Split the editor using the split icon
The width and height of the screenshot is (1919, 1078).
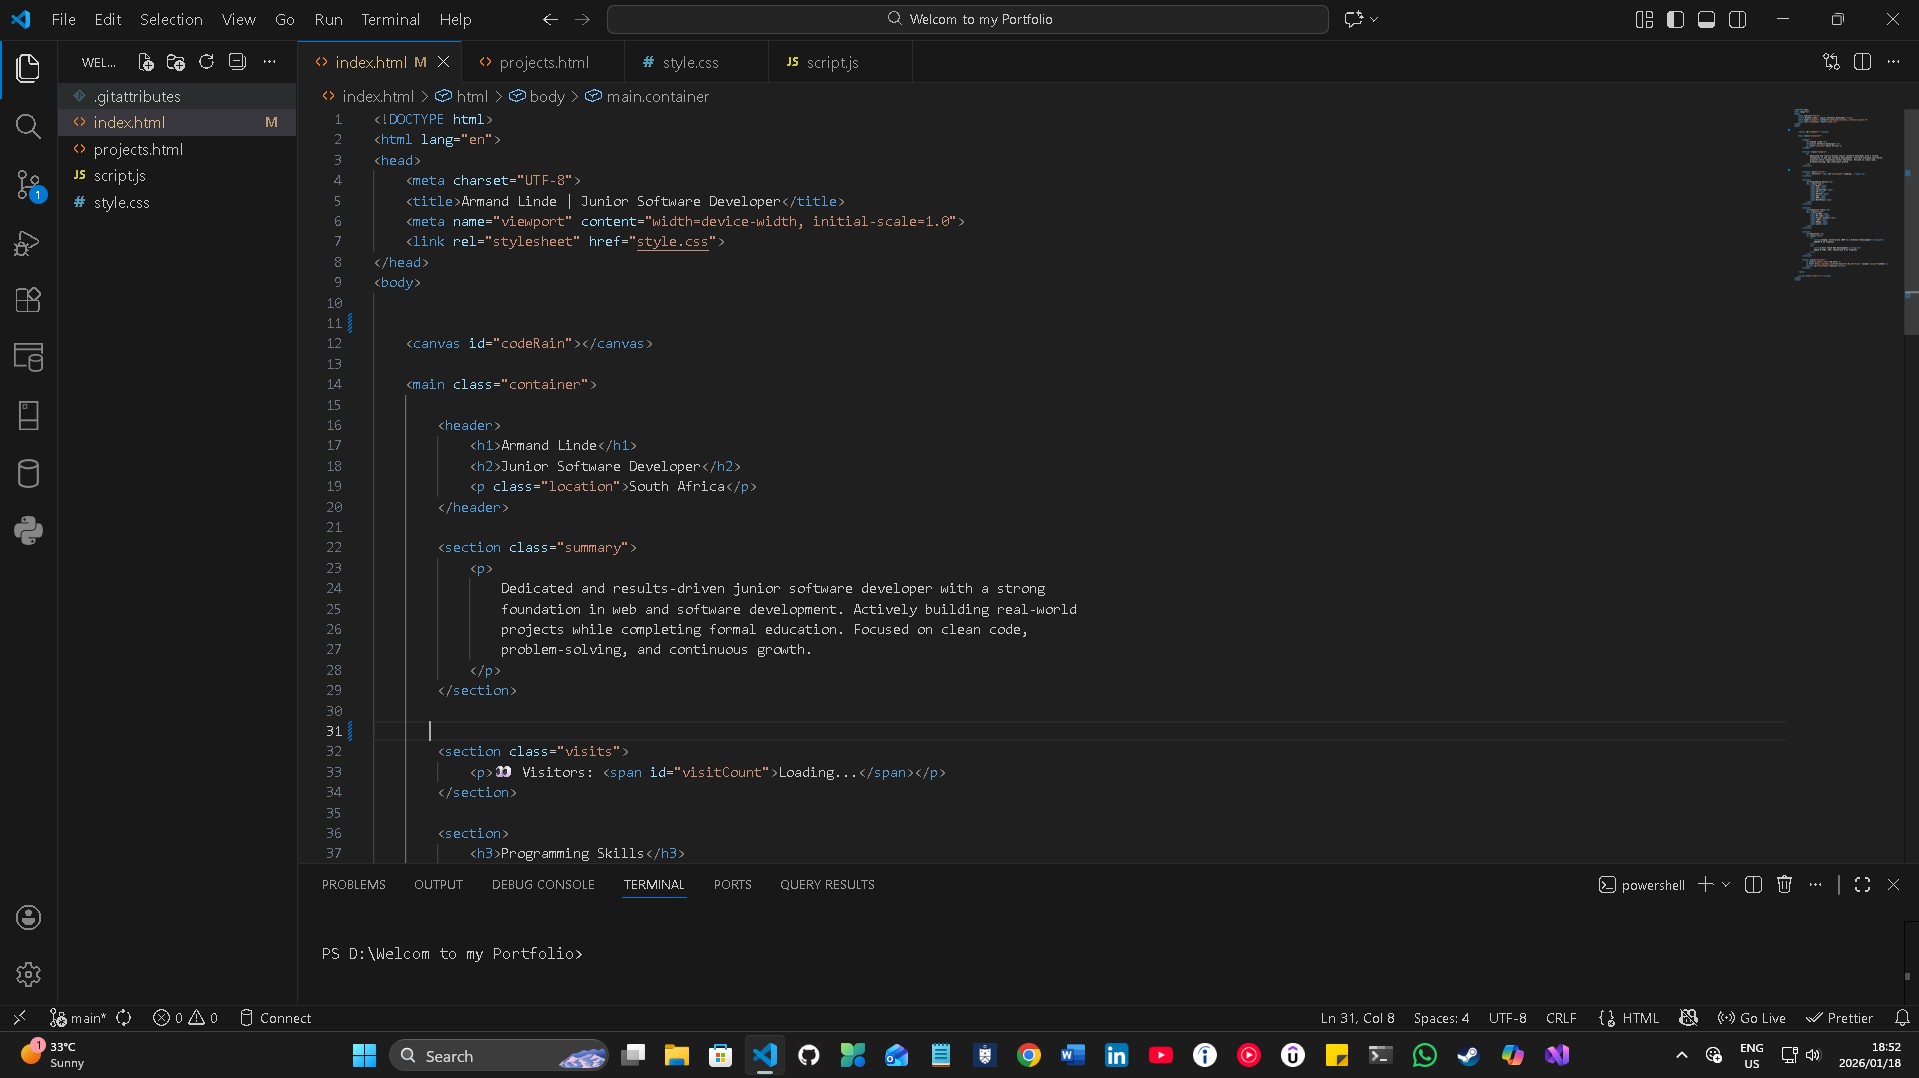point(1865,61)
